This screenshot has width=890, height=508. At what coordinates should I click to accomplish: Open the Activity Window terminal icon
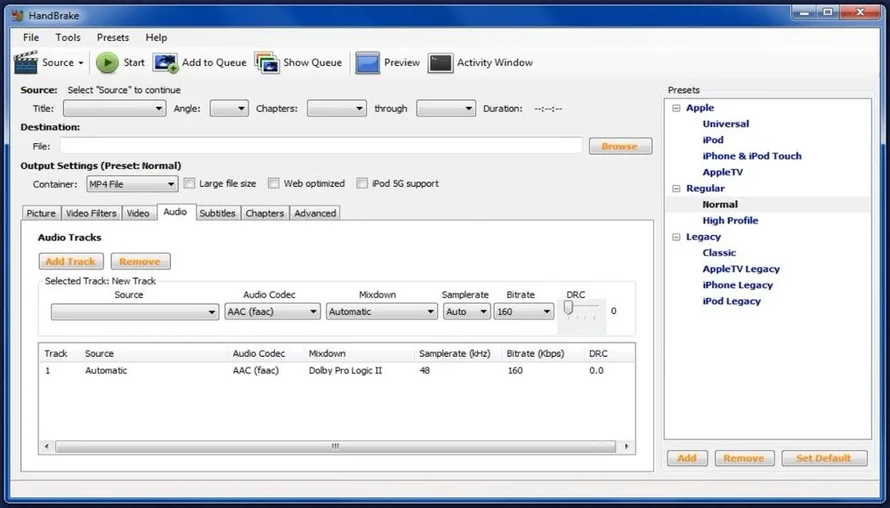pos(440,63)
